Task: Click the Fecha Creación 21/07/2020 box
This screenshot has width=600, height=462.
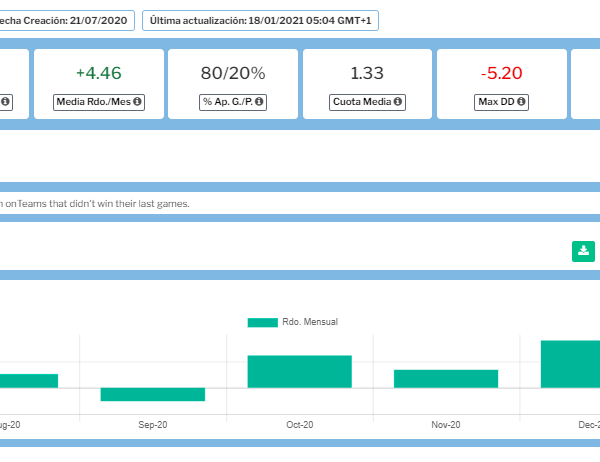Action: coord(67,20)
